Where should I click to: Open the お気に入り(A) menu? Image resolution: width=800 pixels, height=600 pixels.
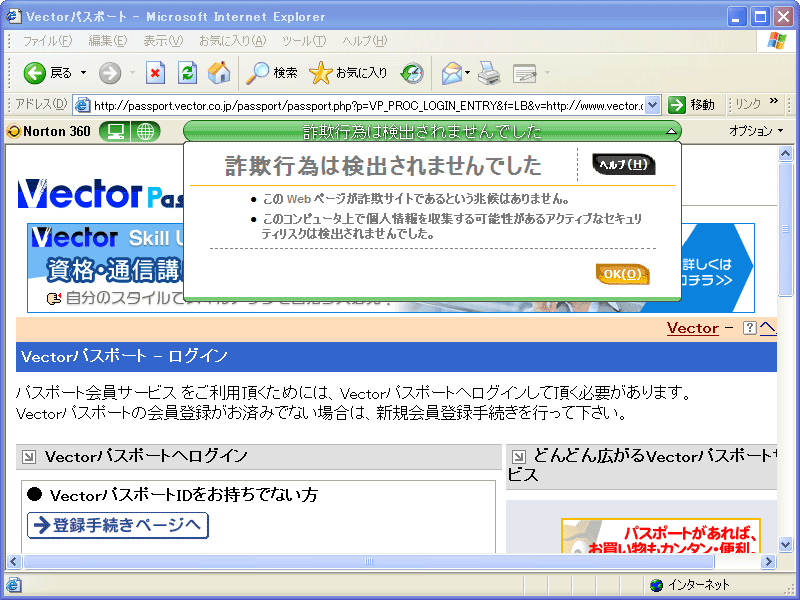233,41
